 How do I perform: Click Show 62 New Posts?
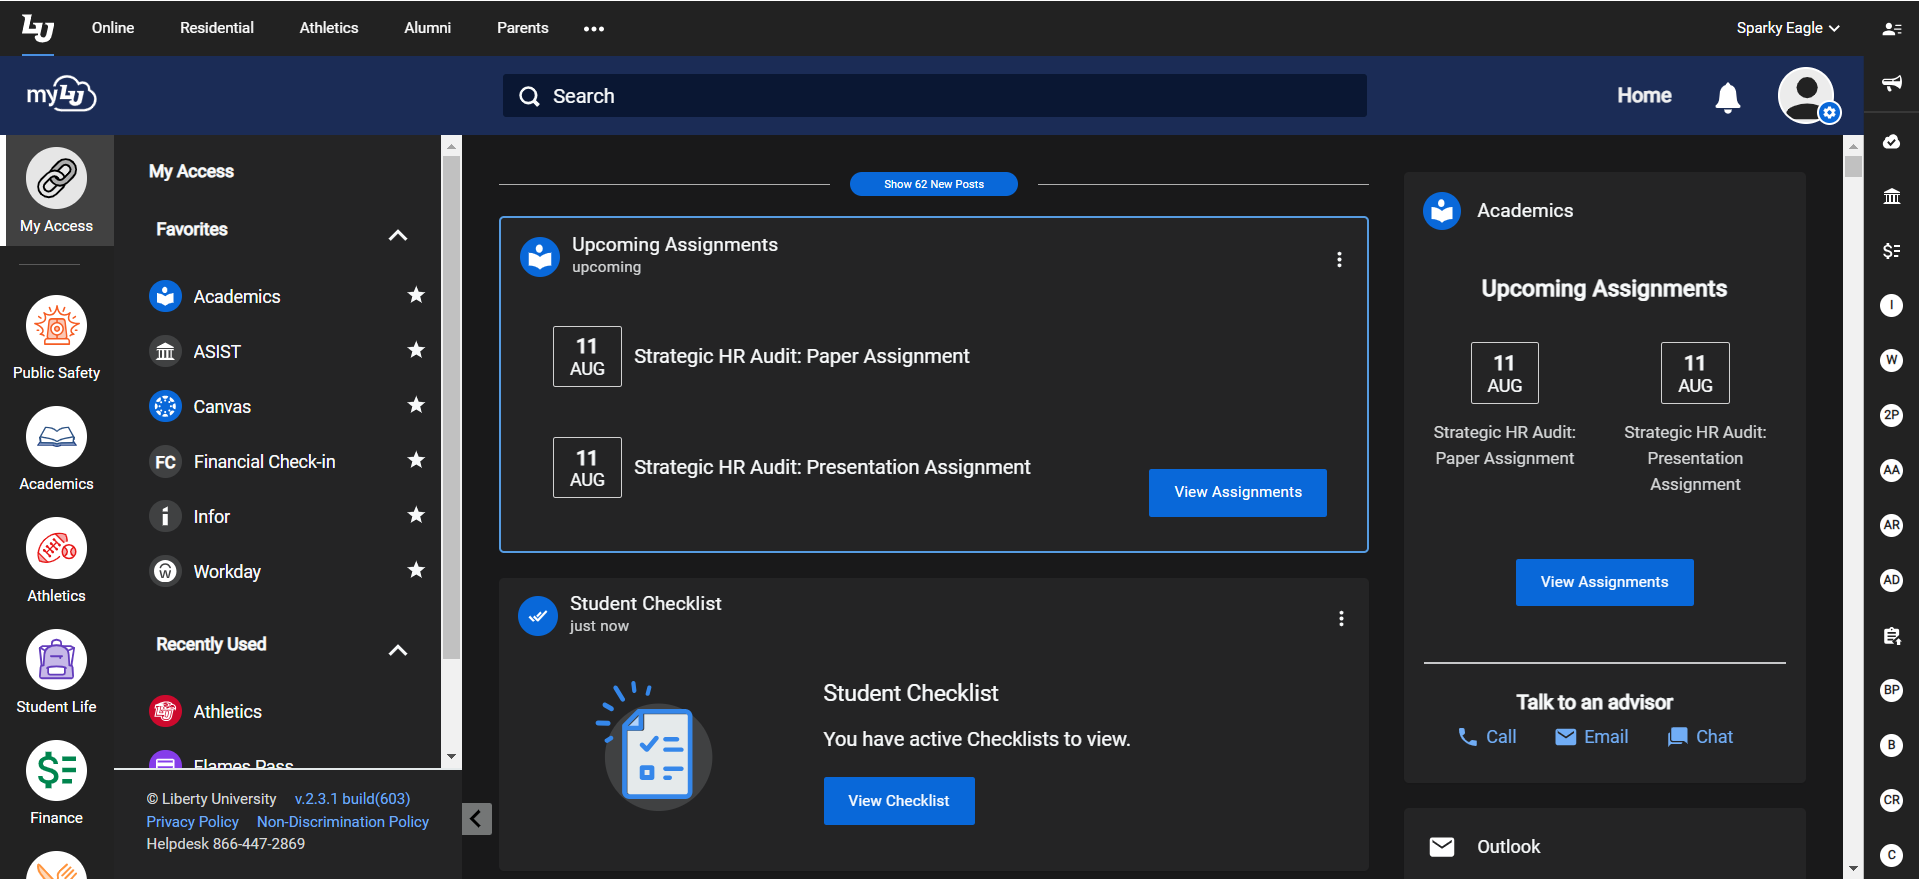934,184
